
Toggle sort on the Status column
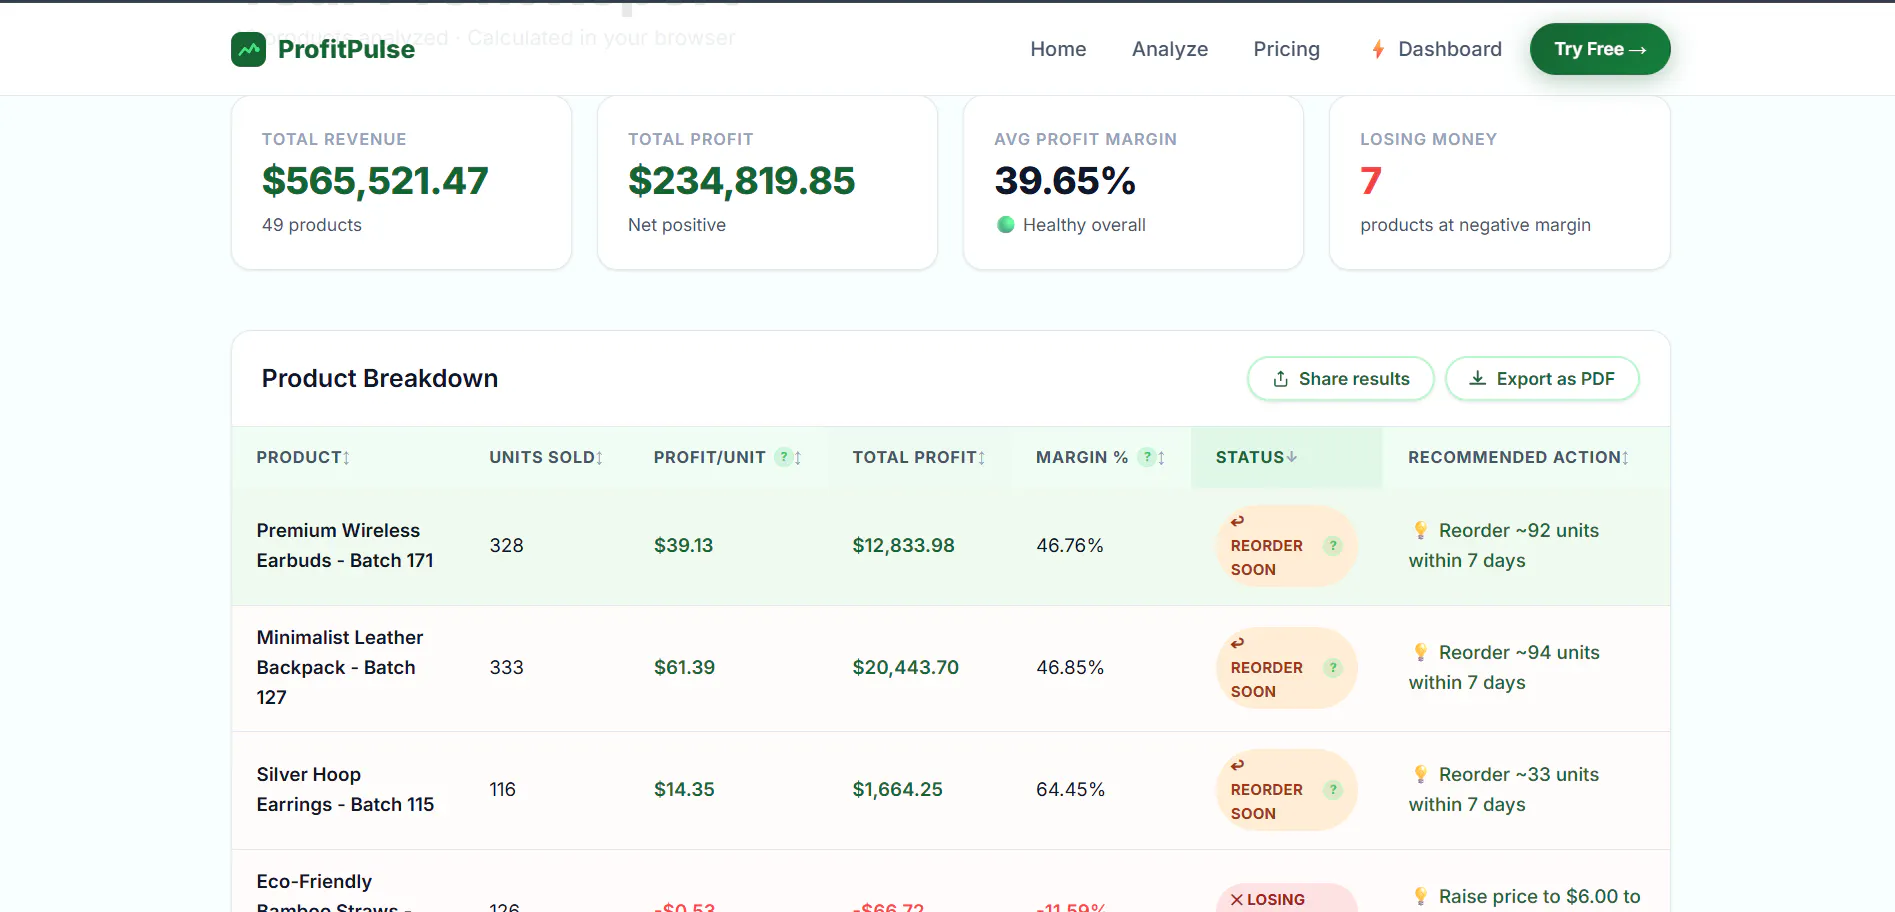(x=1257, y=457)
